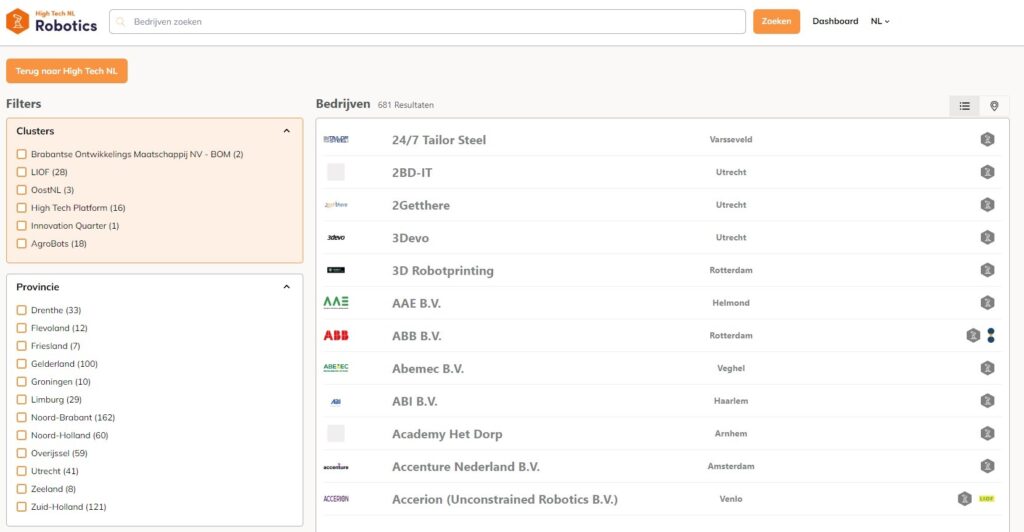Click the Helmond location text
This screenshot has height=532, width=1024.
coord(731,302)
